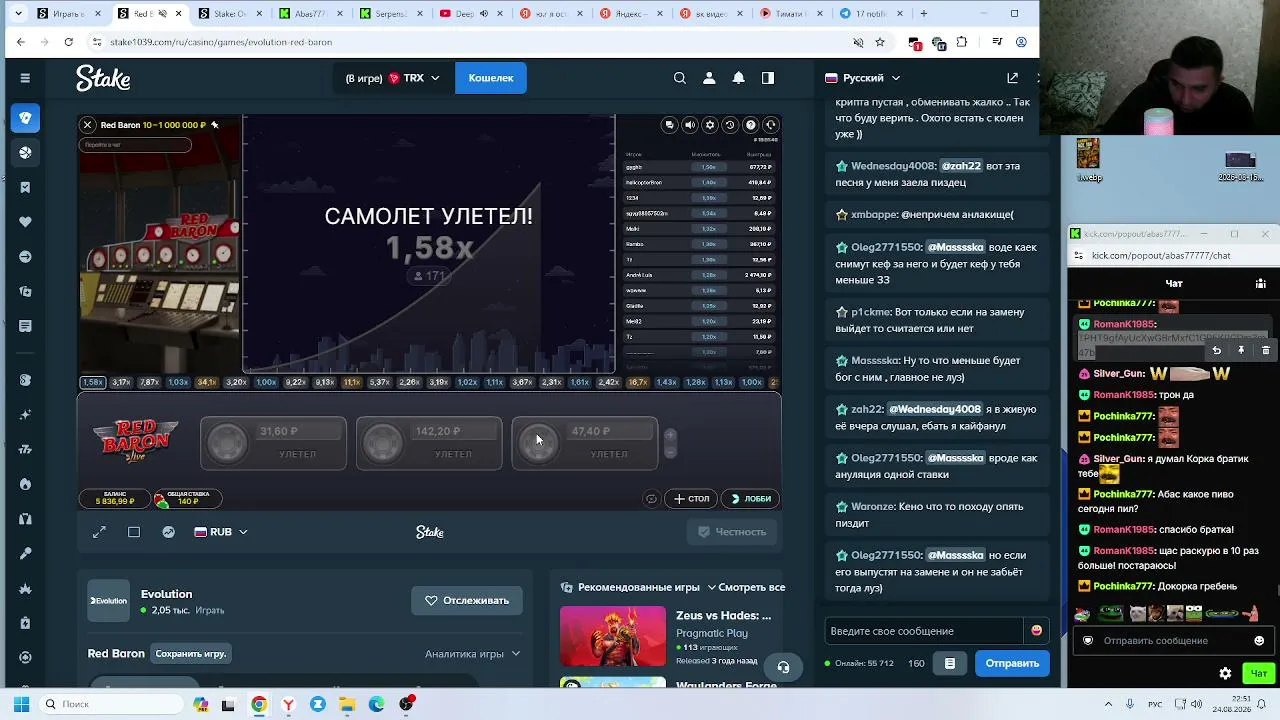Open live stats chart icon
The width and height of the screenshot is (1280, 720).
pos(169,532)
